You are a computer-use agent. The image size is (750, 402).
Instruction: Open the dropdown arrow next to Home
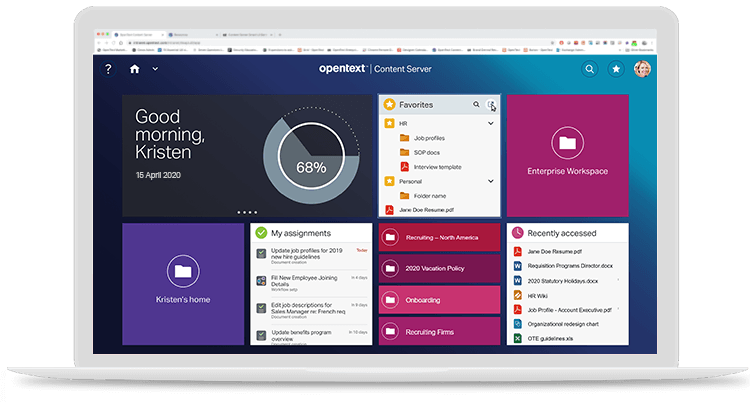155,70
